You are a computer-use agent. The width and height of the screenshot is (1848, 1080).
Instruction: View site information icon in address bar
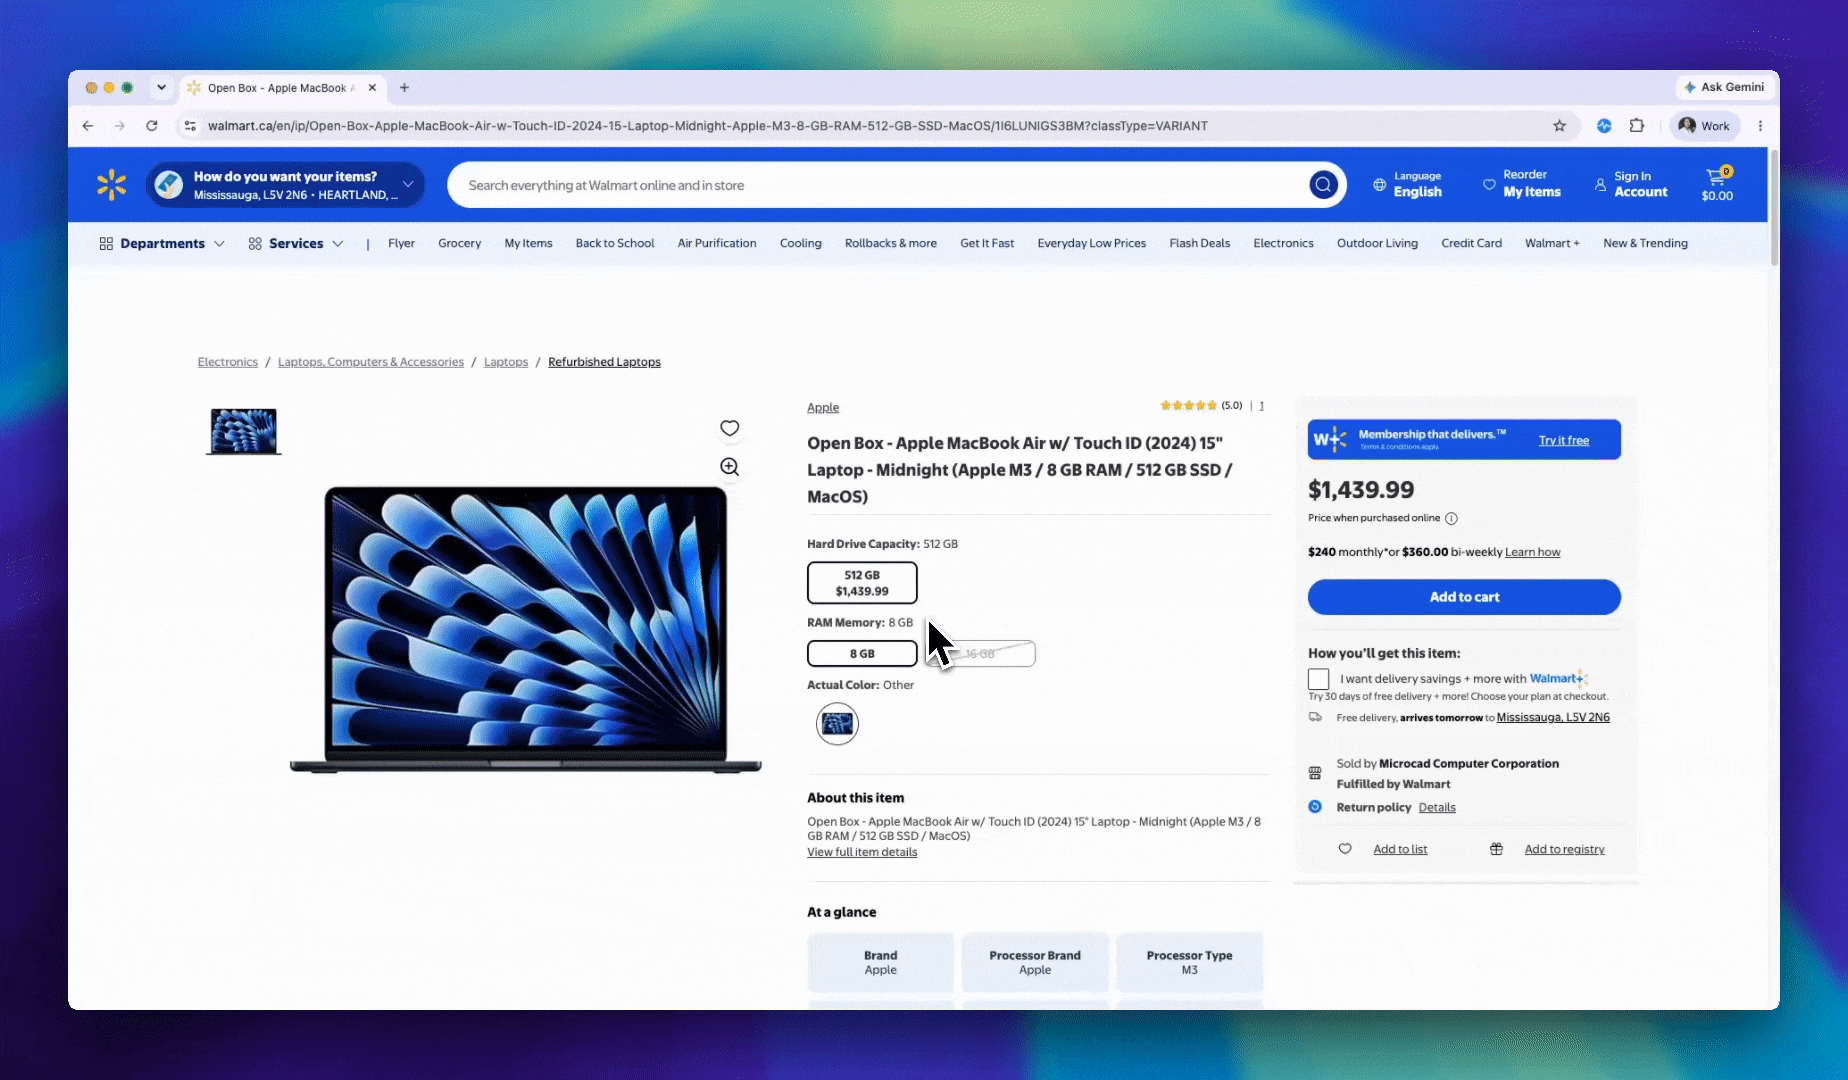[x=190, y=126]
